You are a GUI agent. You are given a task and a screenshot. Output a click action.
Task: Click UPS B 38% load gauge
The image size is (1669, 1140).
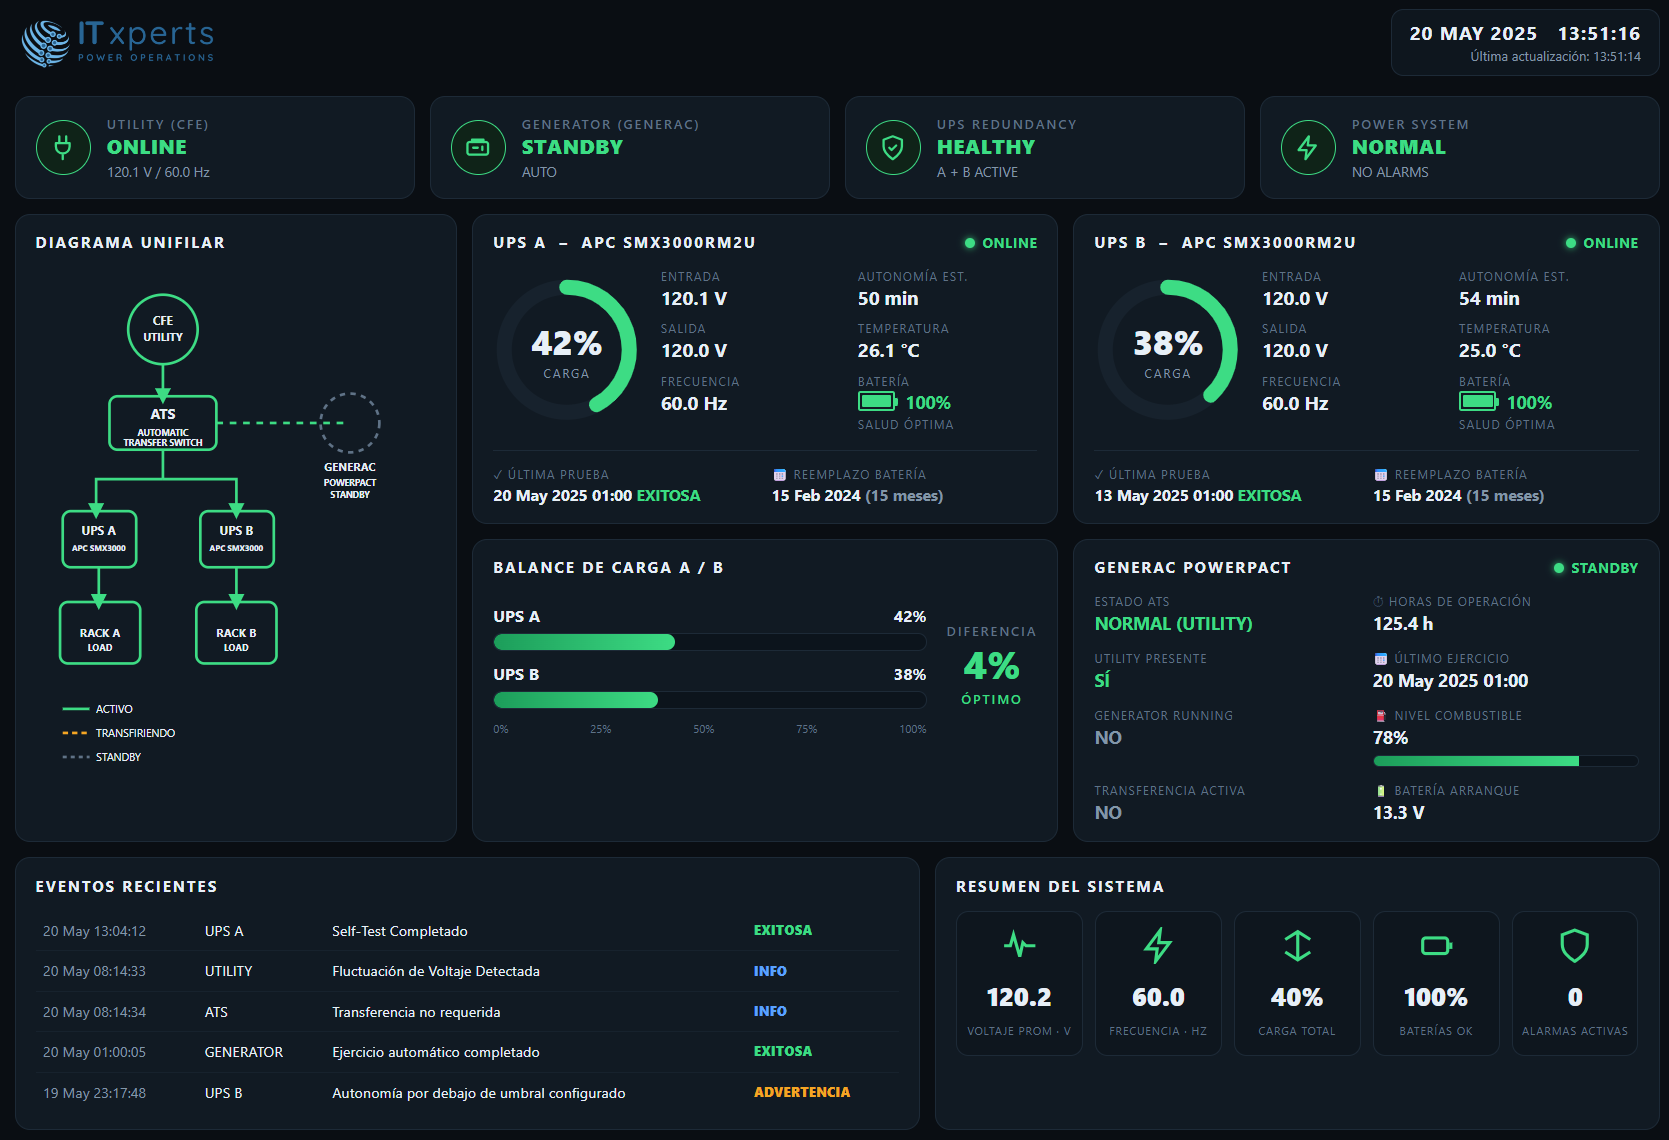pos(1168,349)
